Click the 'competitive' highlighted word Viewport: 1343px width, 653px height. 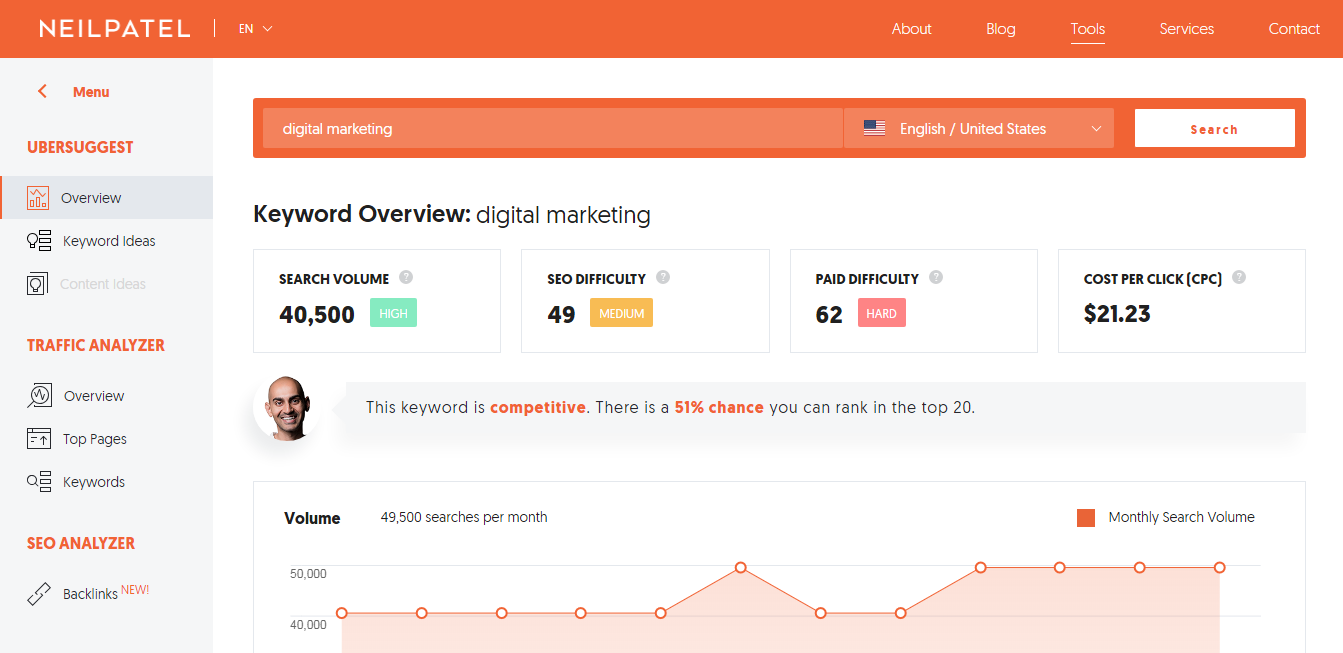click(537, 407)
